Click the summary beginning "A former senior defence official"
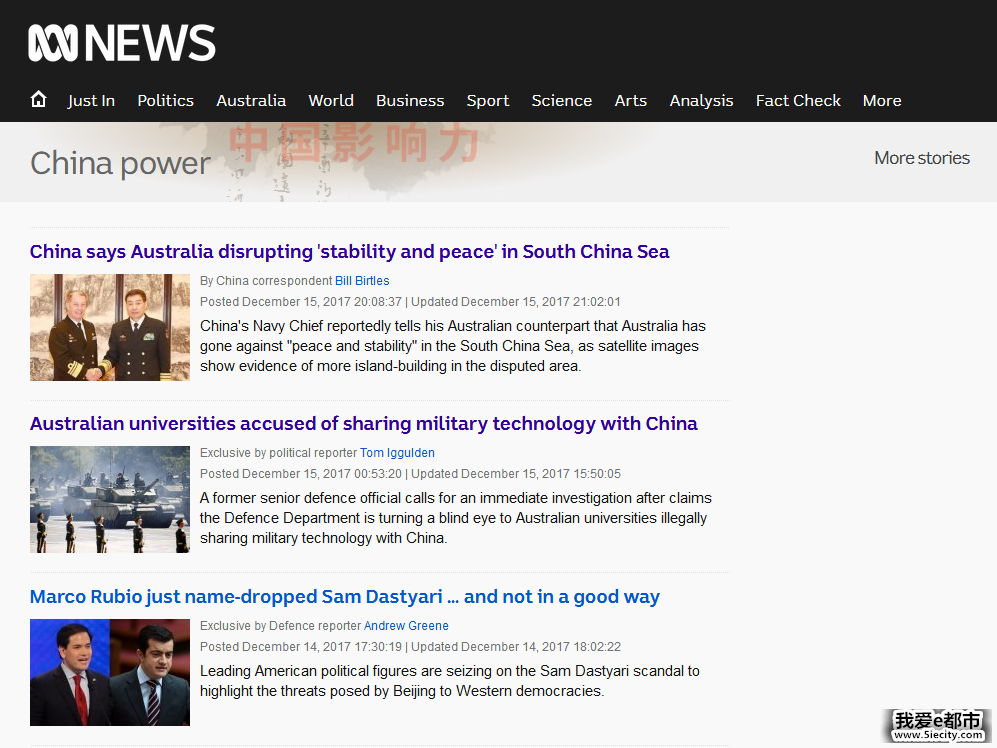Image resolution: width=997 pixels, height=748 pixels. (456, 518)
